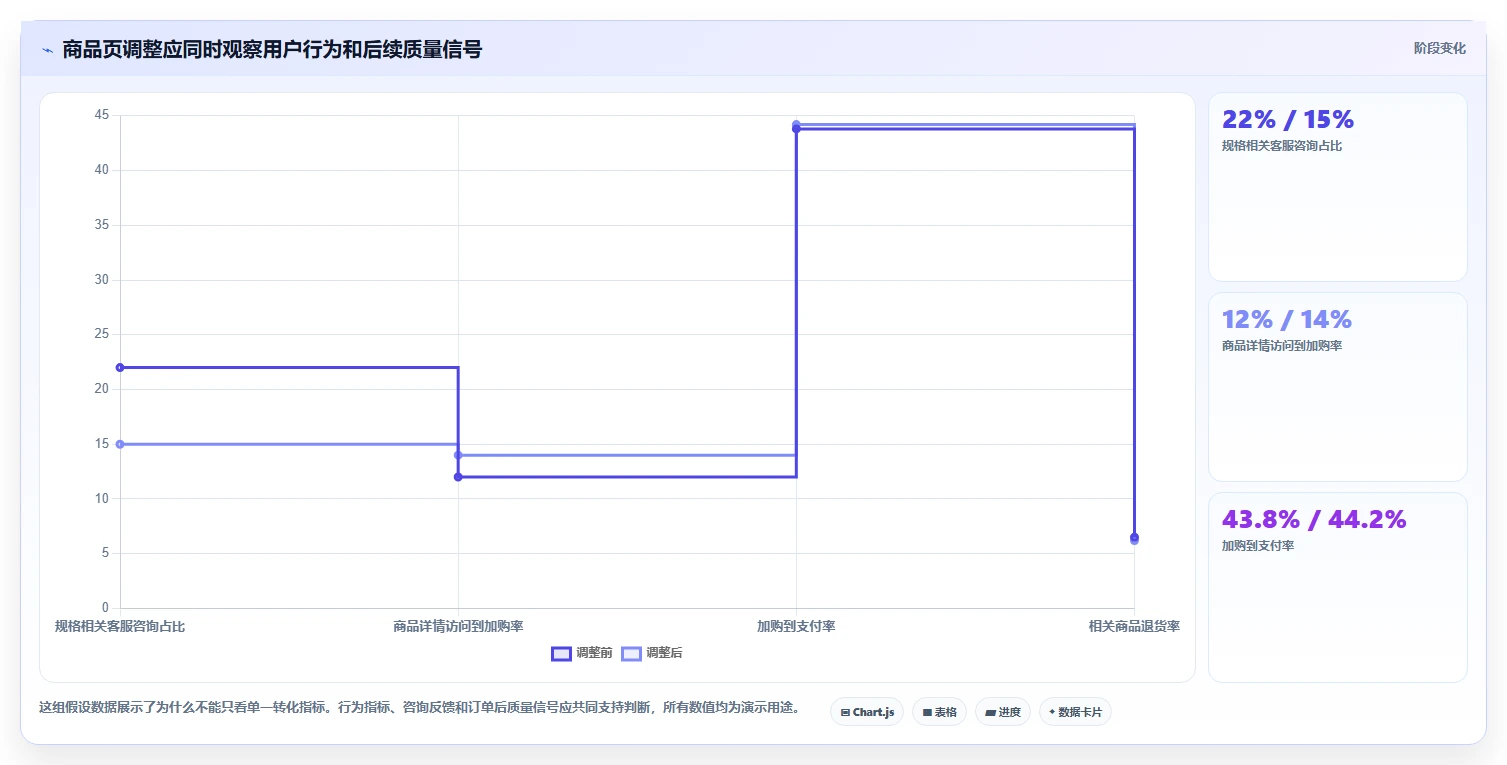
Task: Select the 表格 tag chip
Action: pos(939,712)
